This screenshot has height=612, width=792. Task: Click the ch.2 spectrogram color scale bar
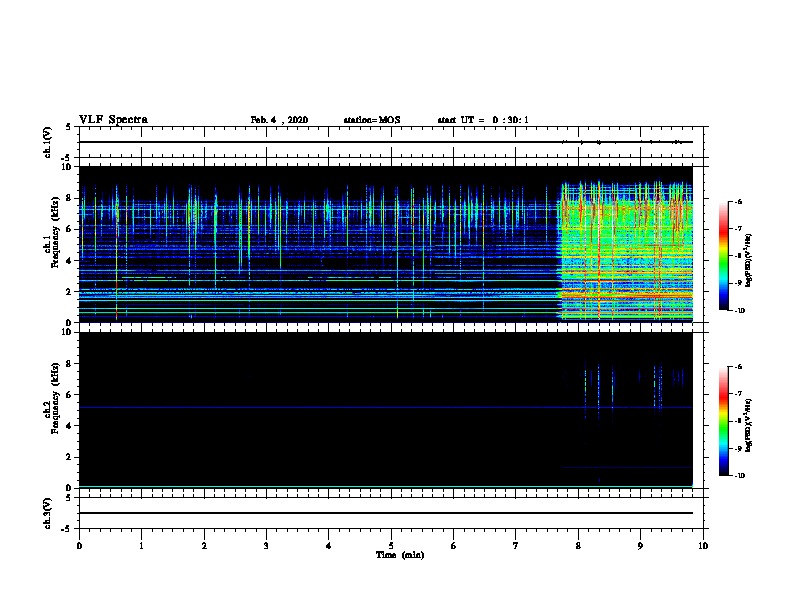[x=723, y=421]
